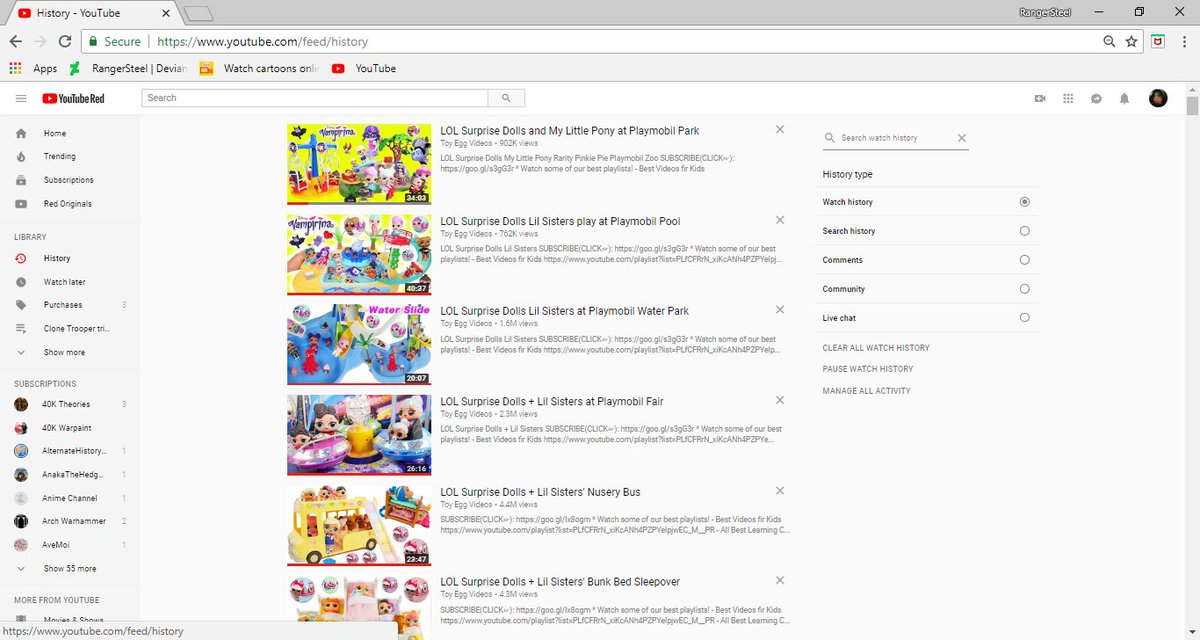The image size is (1200, 640).
Task: Open the notifications bell
Action: coord(1124,98)
